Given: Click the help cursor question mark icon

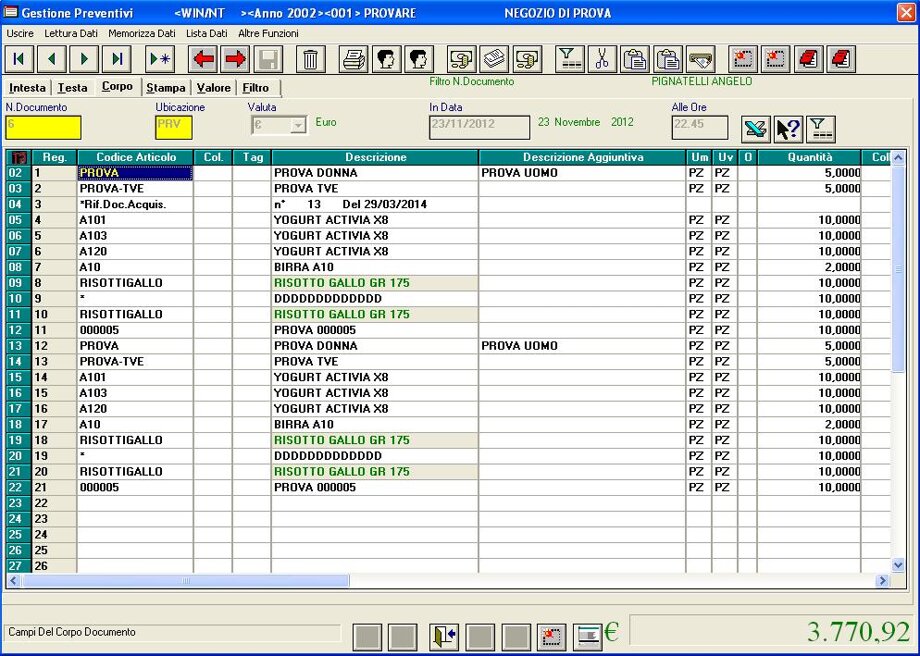Looking at the screenshot, I should pos(788,129).
